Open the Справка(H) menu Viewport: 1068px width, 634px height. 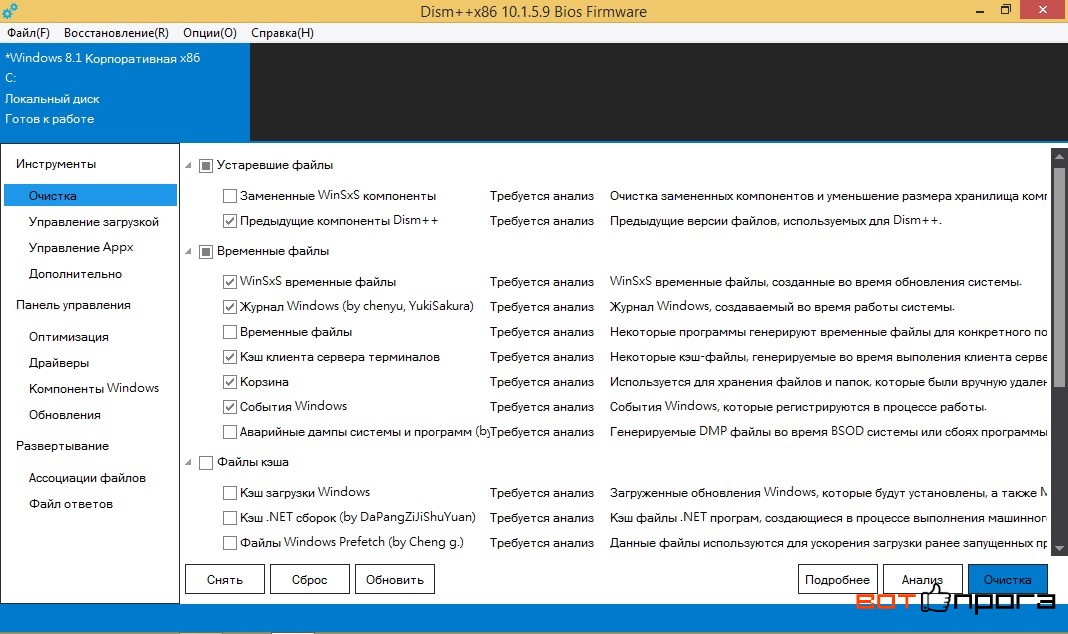tap(282, 33)
